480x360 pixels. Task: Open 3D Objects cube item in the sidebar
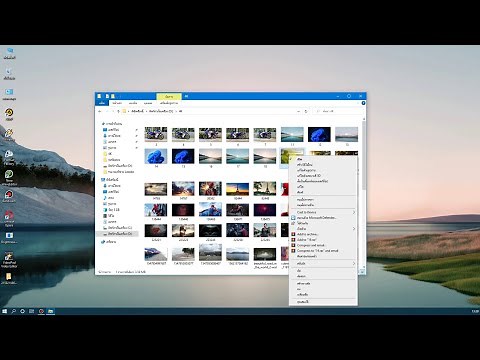(x=111, y=210)
